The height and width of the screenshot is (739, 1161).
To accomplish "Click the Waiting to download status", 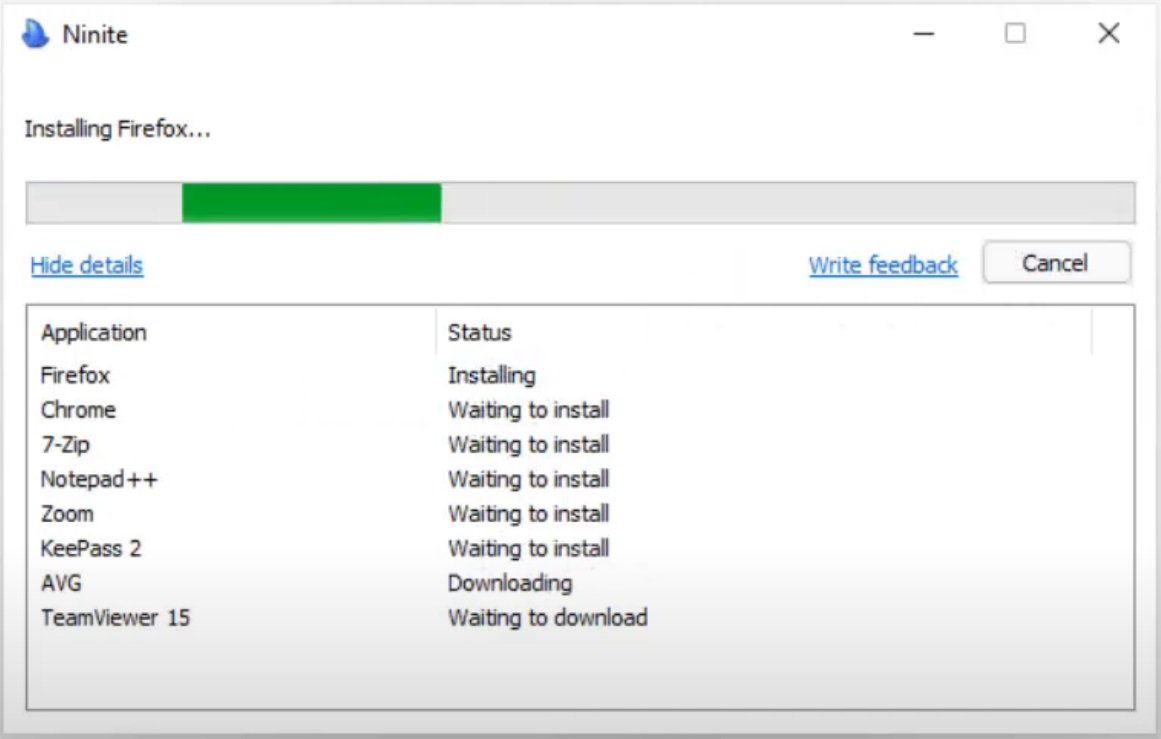I will [548, 618].
